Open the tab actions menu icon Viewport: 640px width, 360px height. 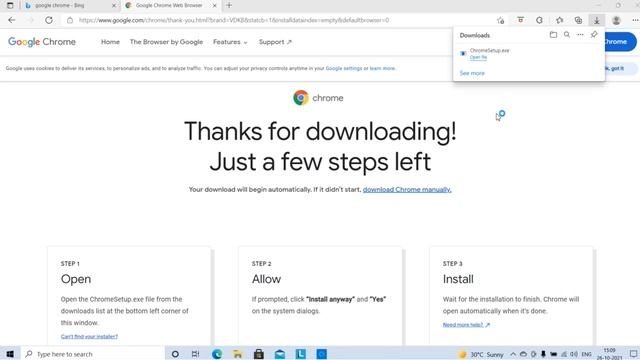[10, 5]
